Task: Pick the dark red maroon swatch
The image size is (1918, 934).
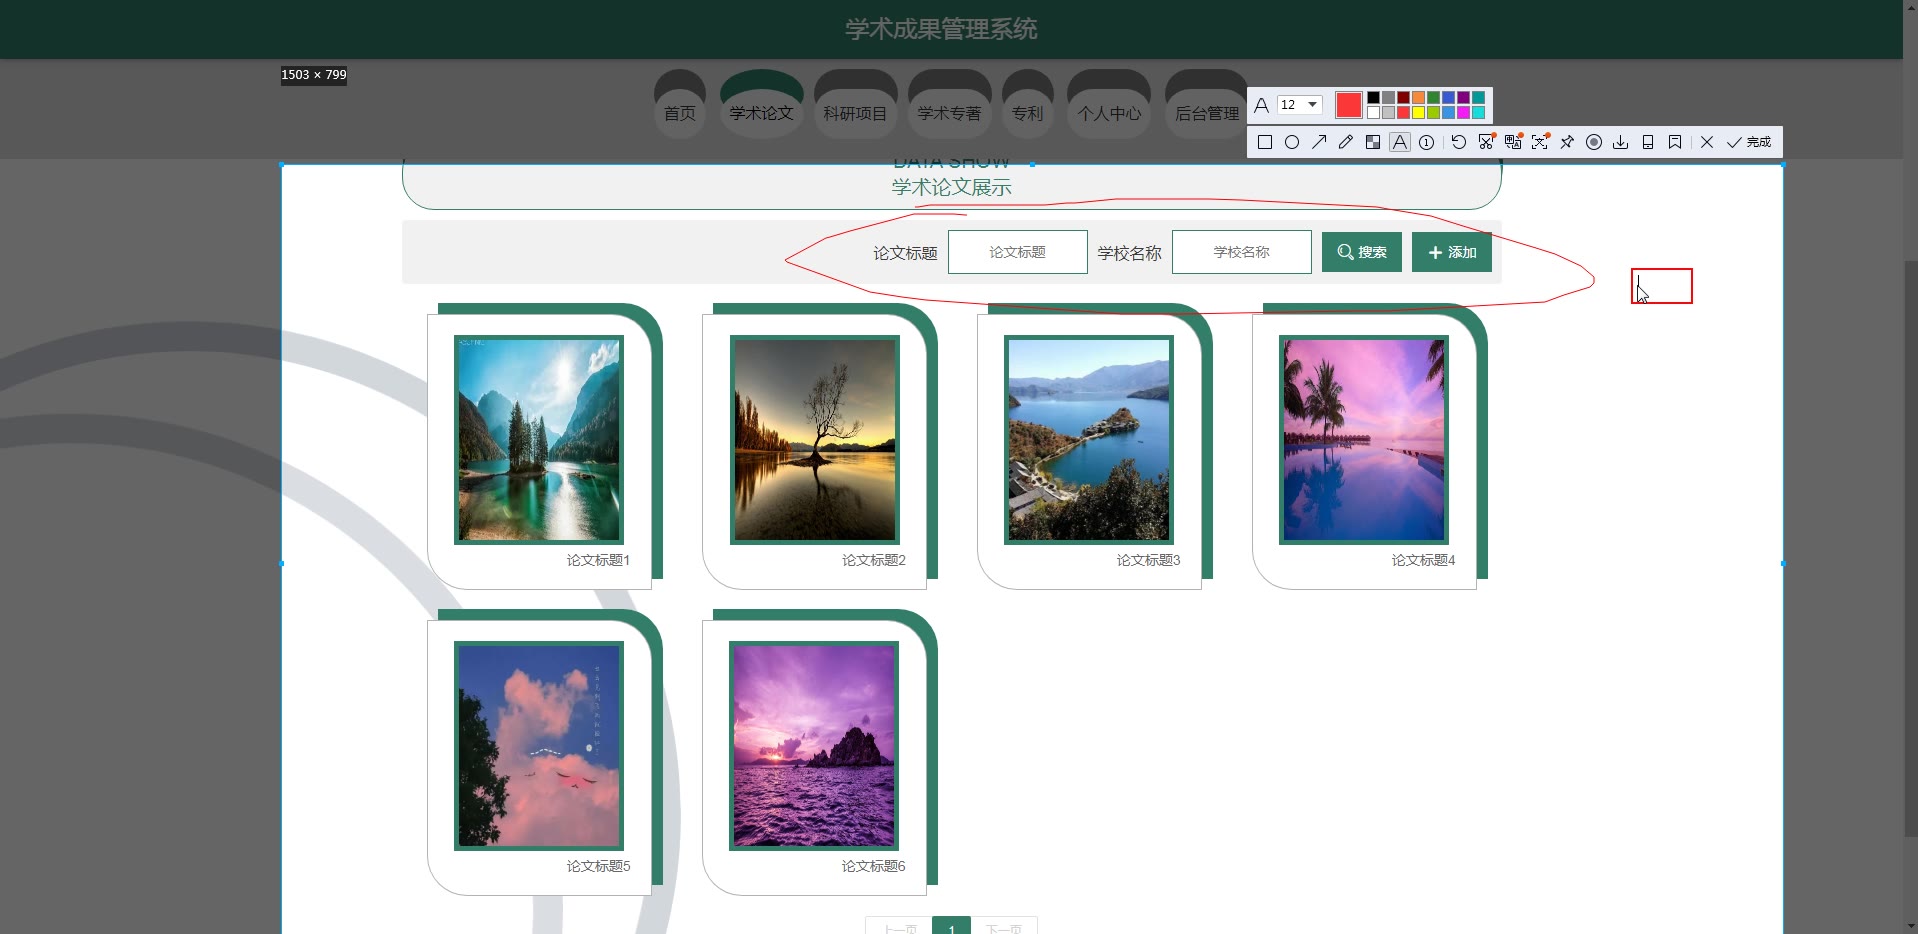Action: pyautogui.click(x=1403, y=98)
